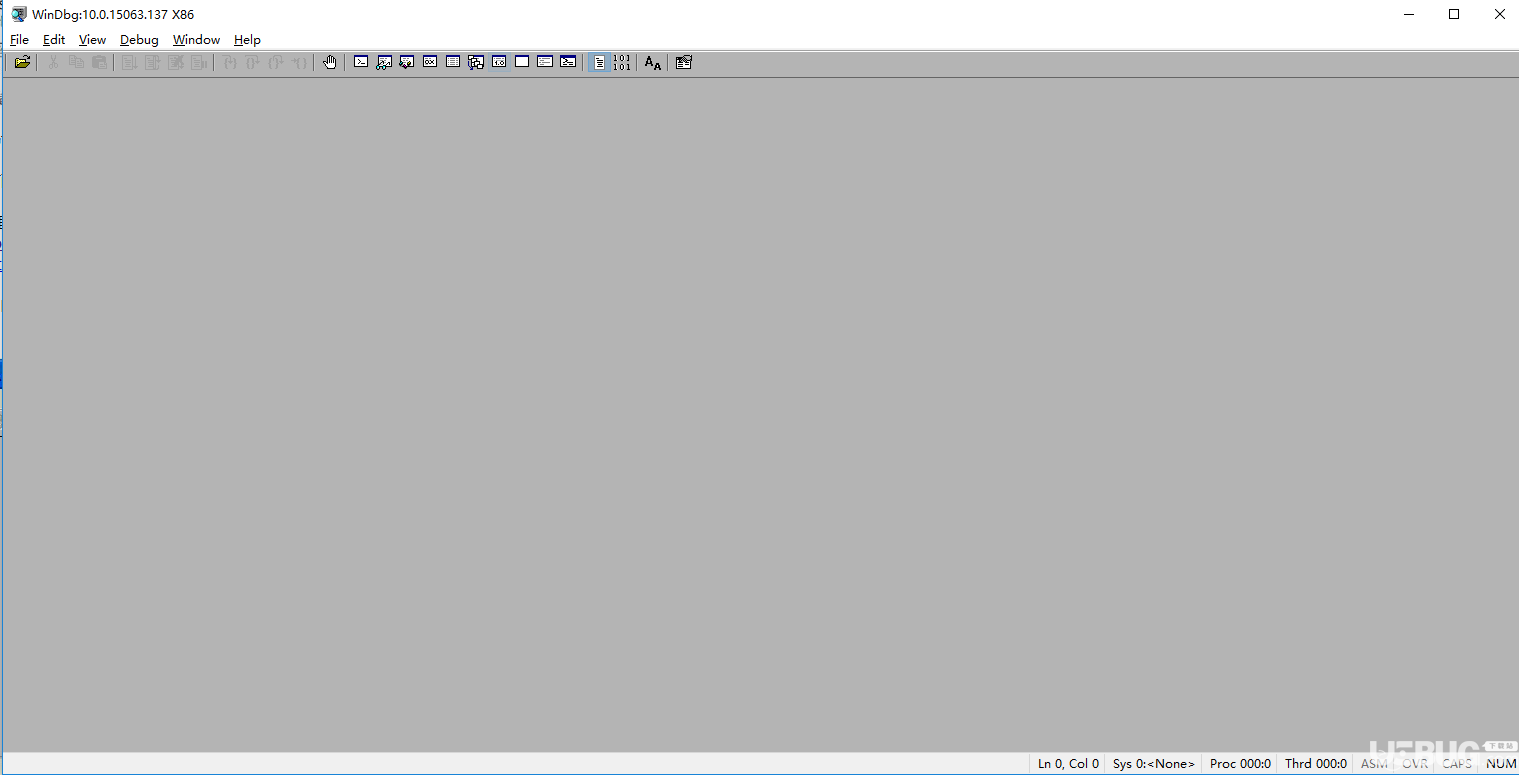Open the File menu

click(x=19, y=40)
